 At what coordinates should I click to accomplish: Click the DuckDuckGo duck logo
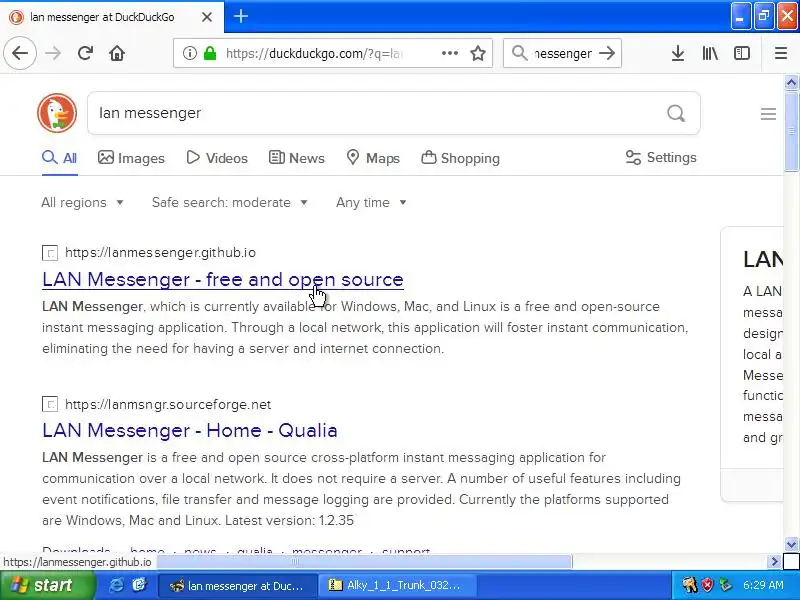[57, 113]
